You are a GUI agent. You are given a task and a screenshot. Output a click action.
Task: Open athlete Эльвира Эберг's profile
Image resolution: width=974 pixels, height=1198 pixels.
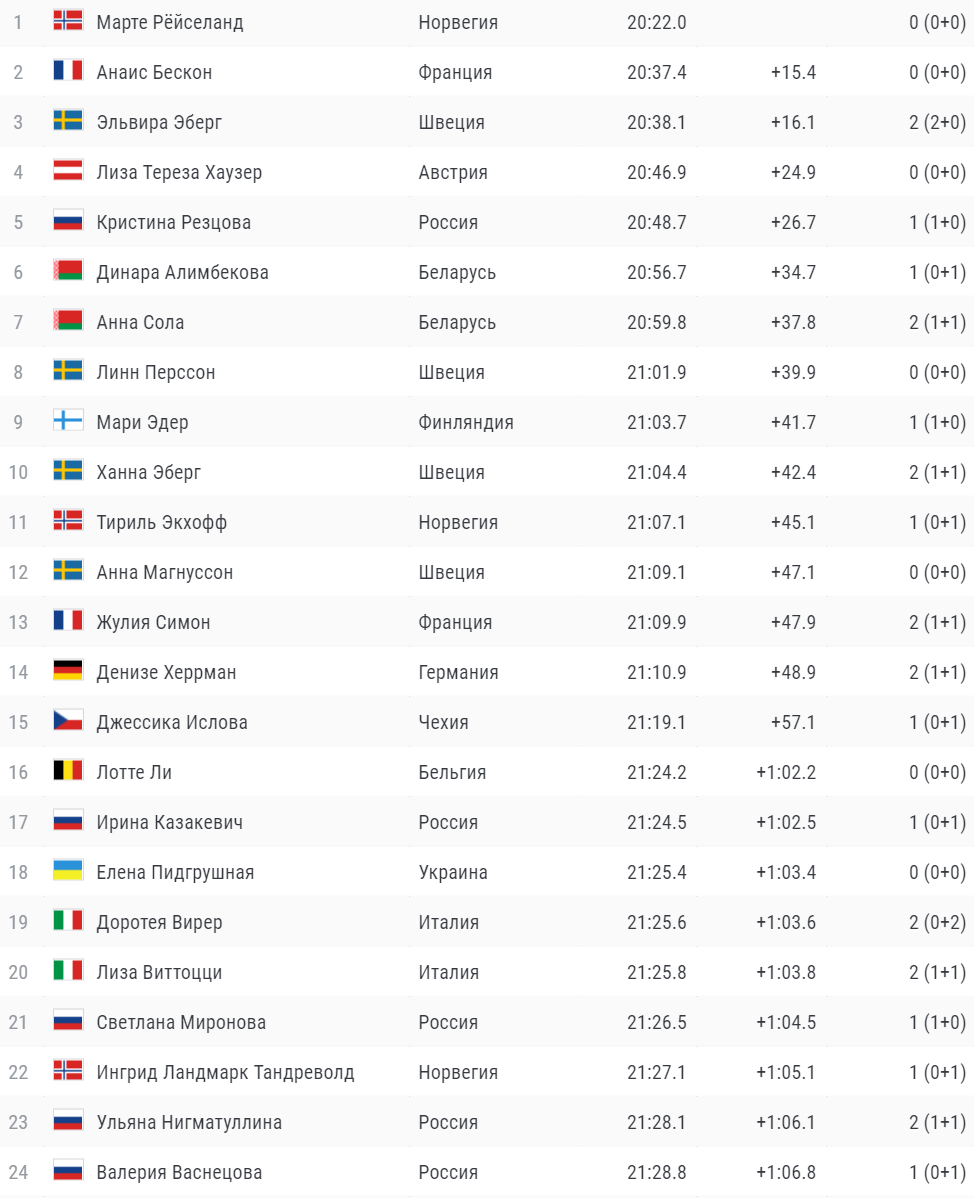[159, 122]
